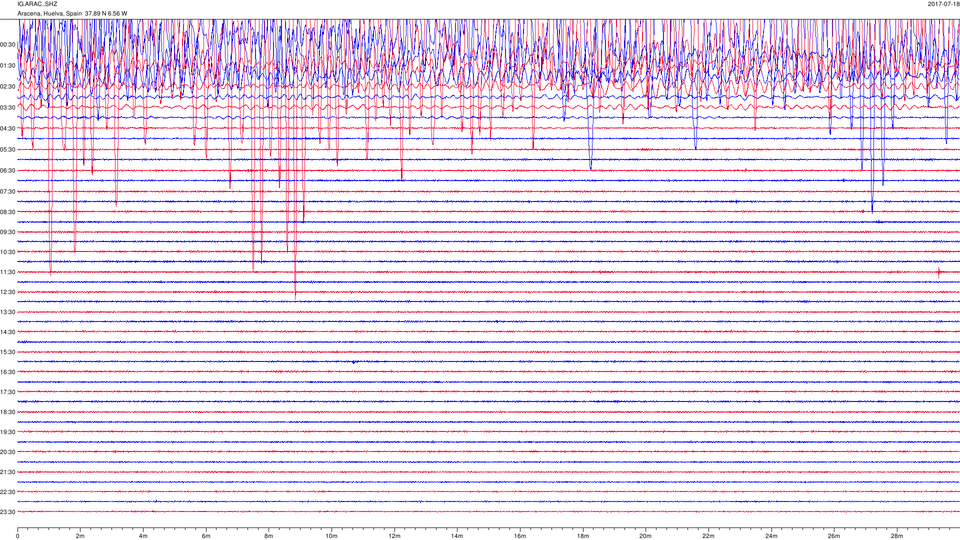Click the 8m axis tick label
The image size is (960, 540).
click(x=269, y=536)
